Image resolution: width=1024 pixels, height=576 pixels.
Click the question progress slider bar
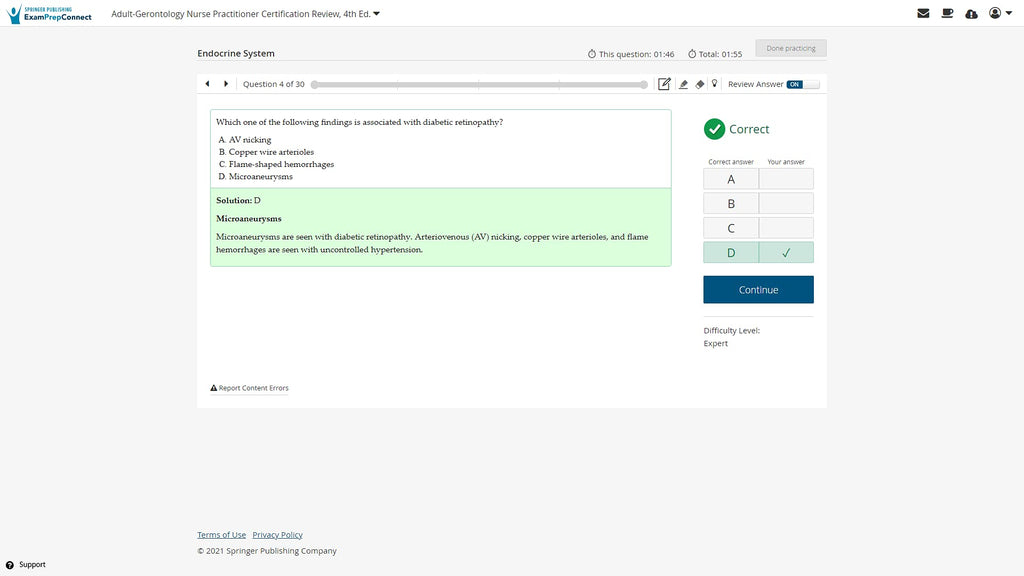coord(480,85)
